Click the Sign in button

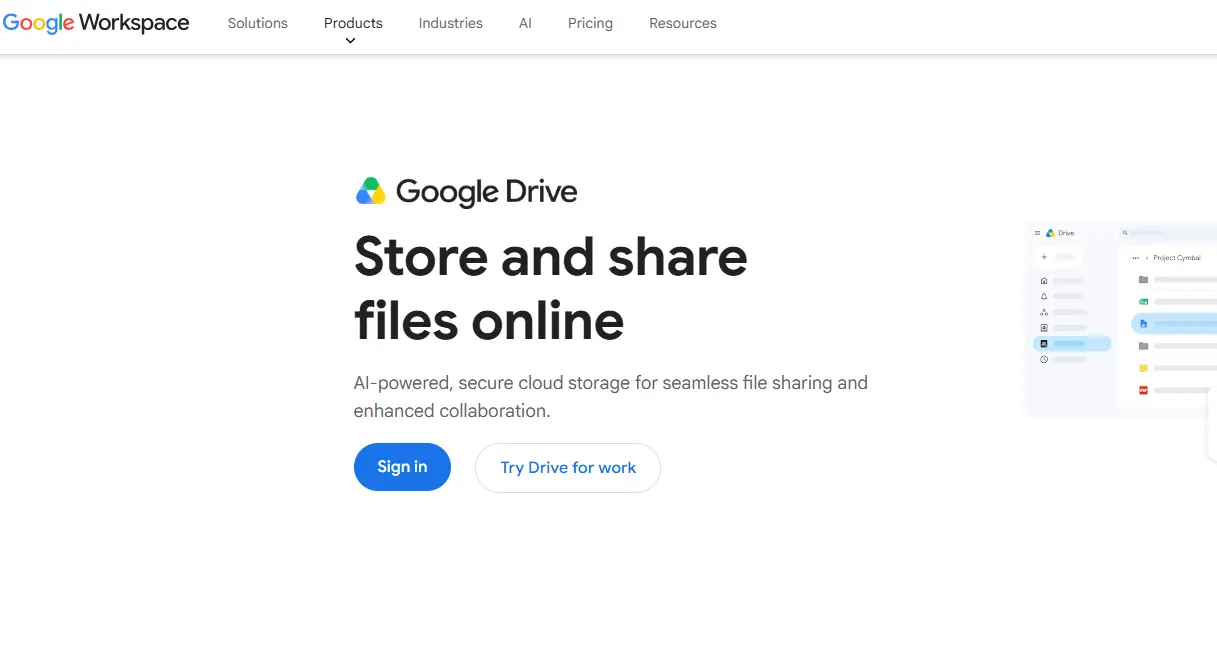[402, 467]
